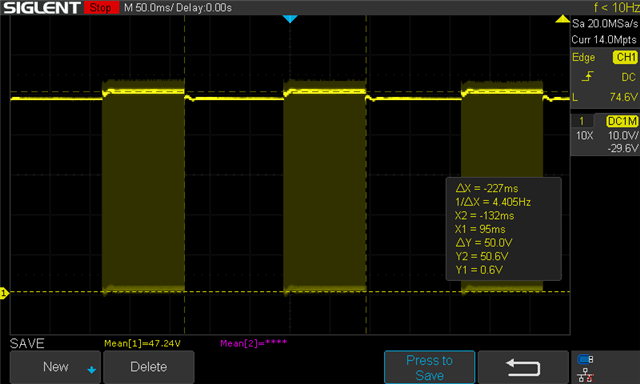640x384 pixels.
Task: Click Press to Save softkey
Action: (x=429, y=367)
